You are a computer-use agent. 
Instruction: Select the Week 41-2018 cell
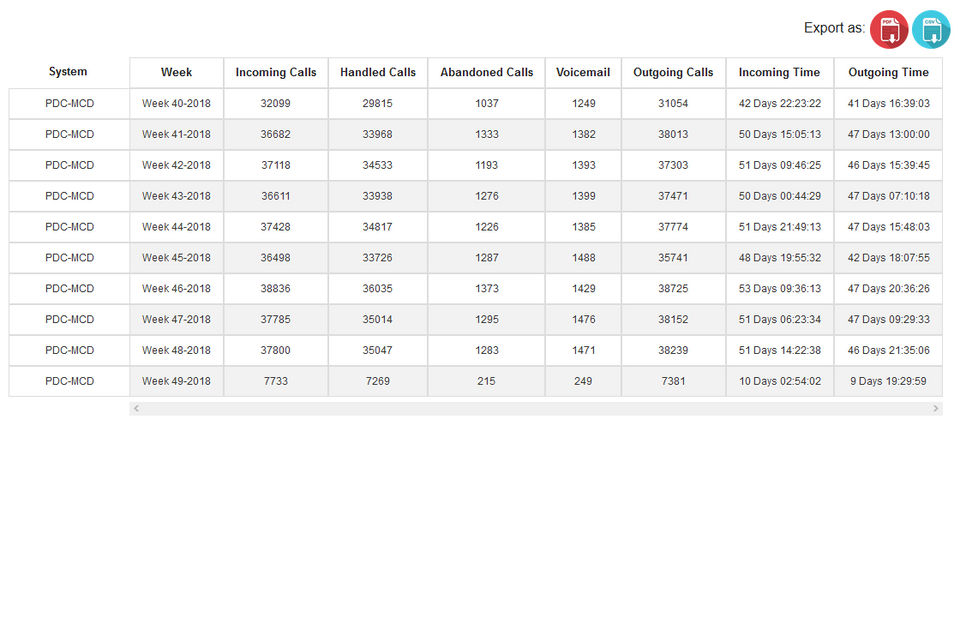pos(176,135)
